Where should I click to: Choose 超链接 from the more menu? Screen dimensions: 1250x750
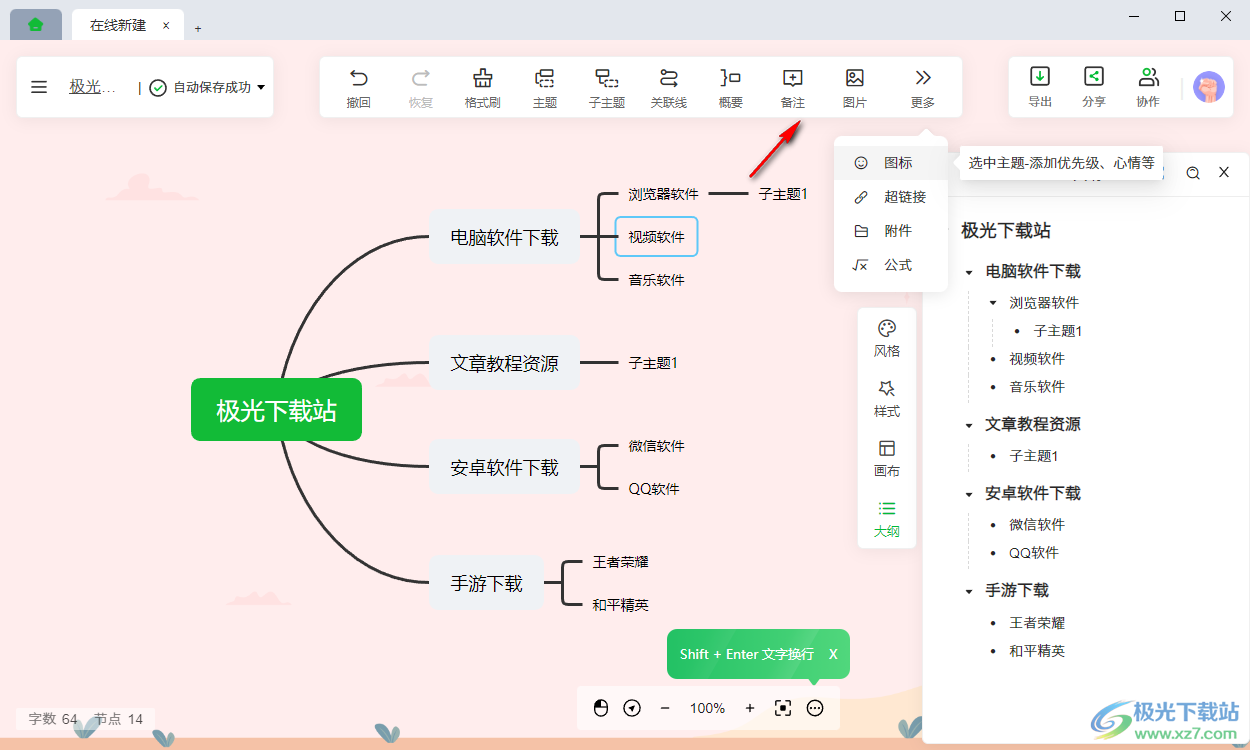(x=891, y=197)
